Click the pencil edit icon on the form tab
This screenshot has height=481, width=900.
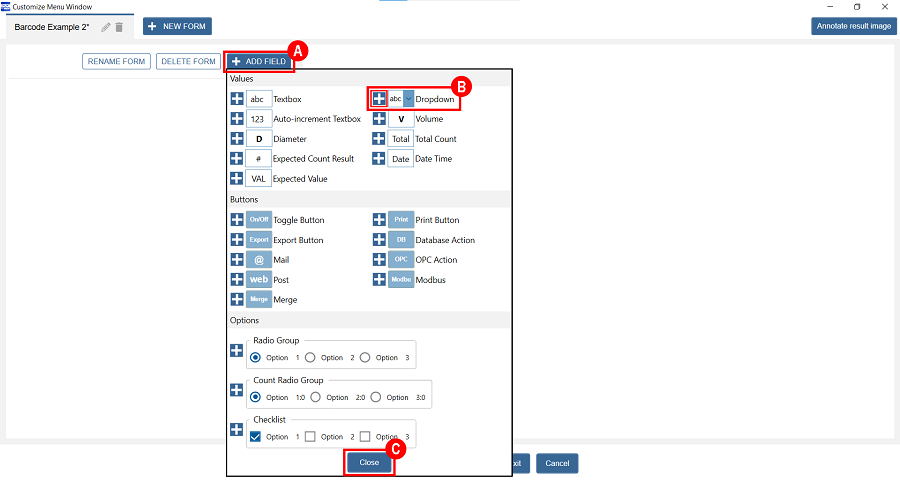[x=106, y=27]
